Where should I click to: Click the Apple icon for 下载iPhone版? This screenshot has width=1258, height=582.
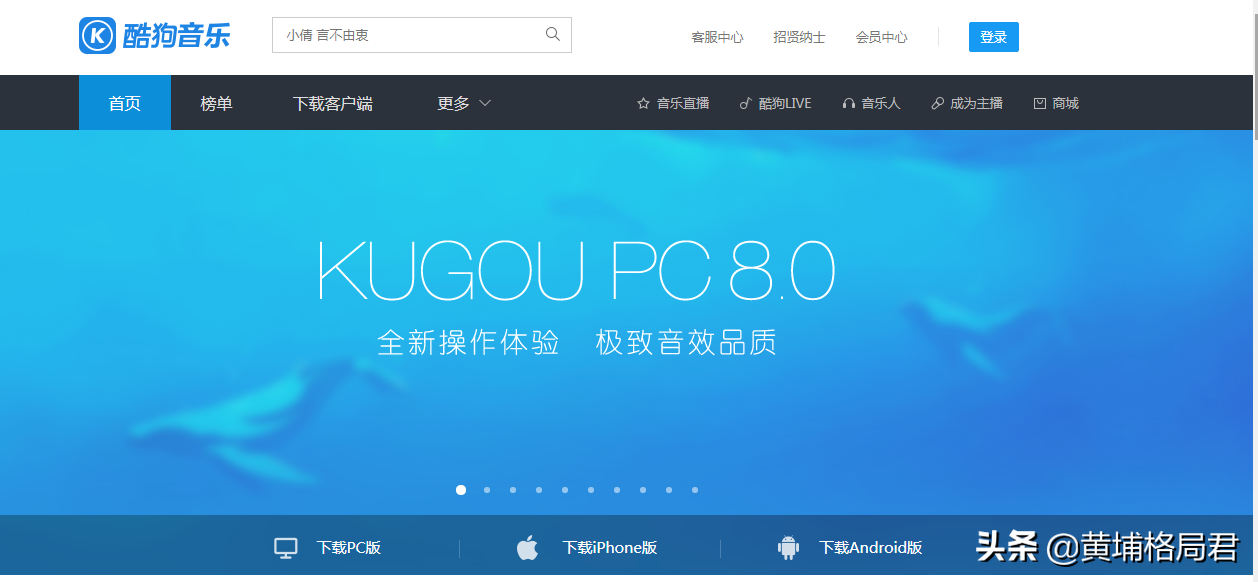coord(527,547)
